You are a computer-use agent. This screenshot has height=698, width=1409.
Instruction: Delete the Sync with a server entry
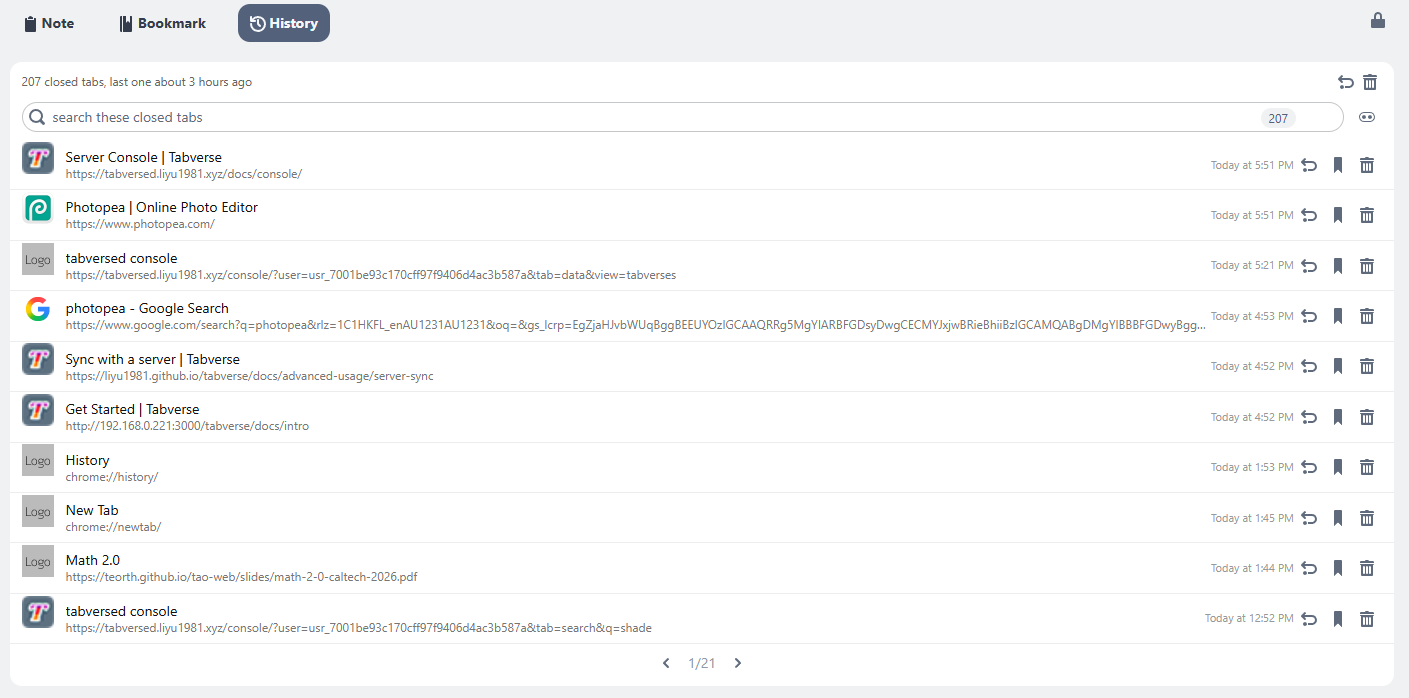pyautogui.click(x=1367, y=366)
